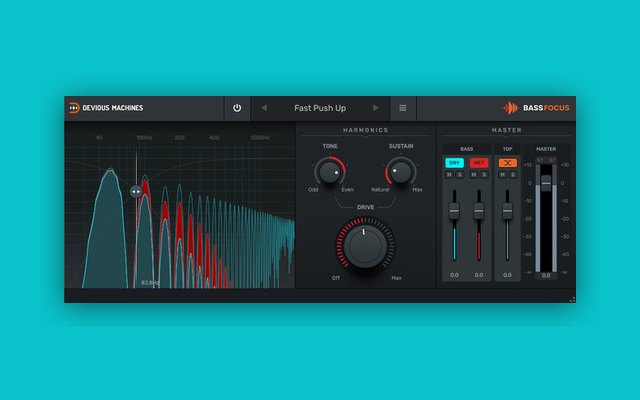Click the master meter peak readout
The image size is (640, 400).
546,160
